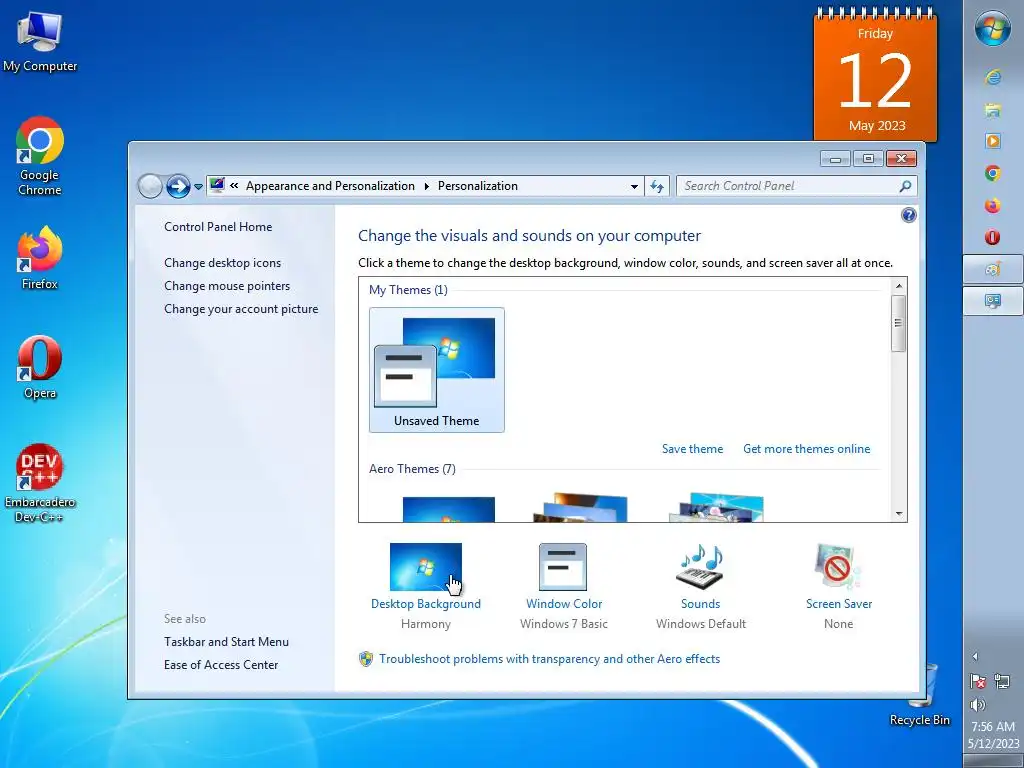
Task: Click Change your account picture link
Action: coord(241,309)
